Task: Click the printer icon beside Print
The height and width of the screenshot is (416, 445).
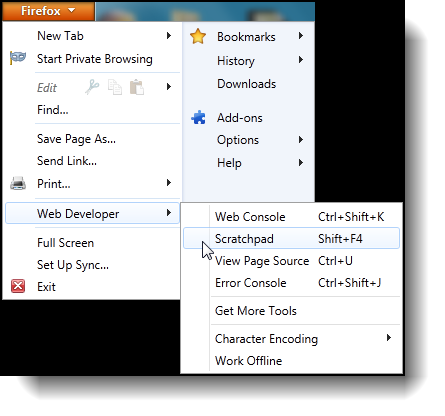Action: coord(18,183)
